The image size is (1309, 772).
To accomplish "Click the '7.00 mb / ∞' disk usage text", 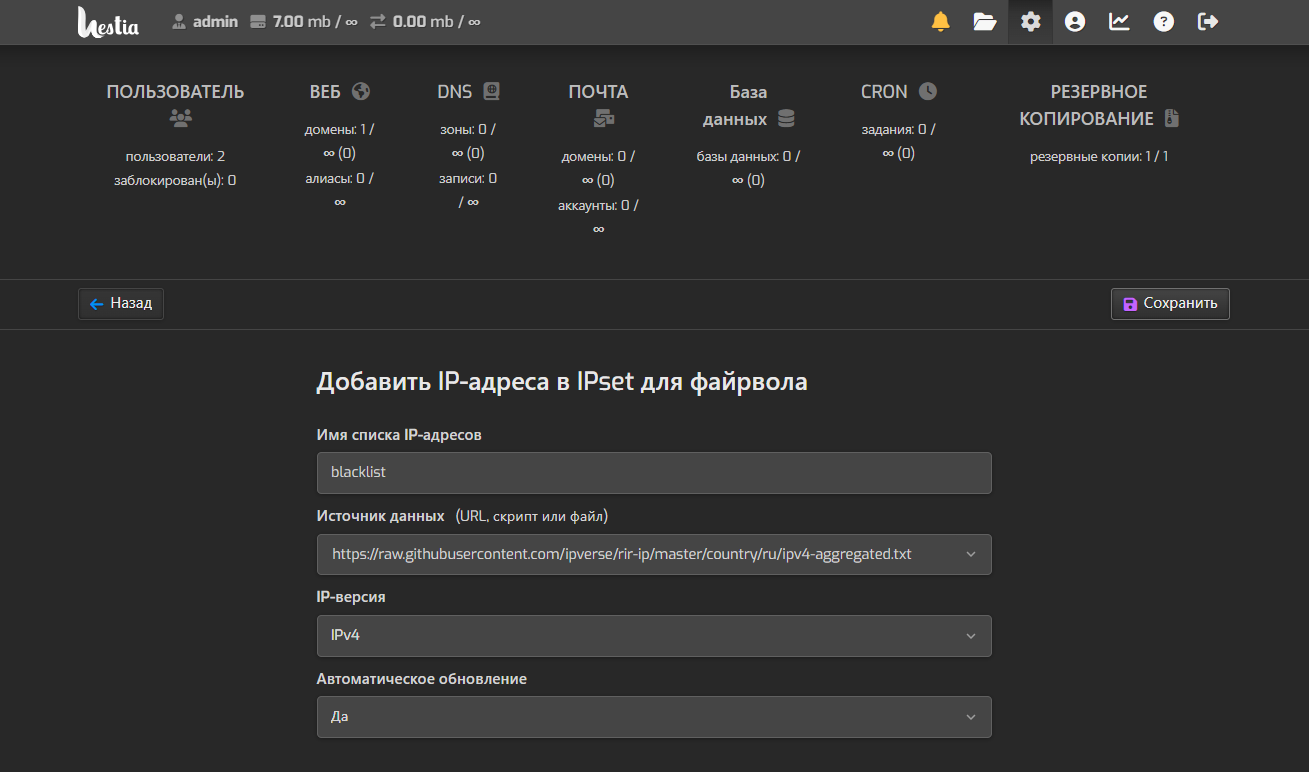I will point(315,21).
